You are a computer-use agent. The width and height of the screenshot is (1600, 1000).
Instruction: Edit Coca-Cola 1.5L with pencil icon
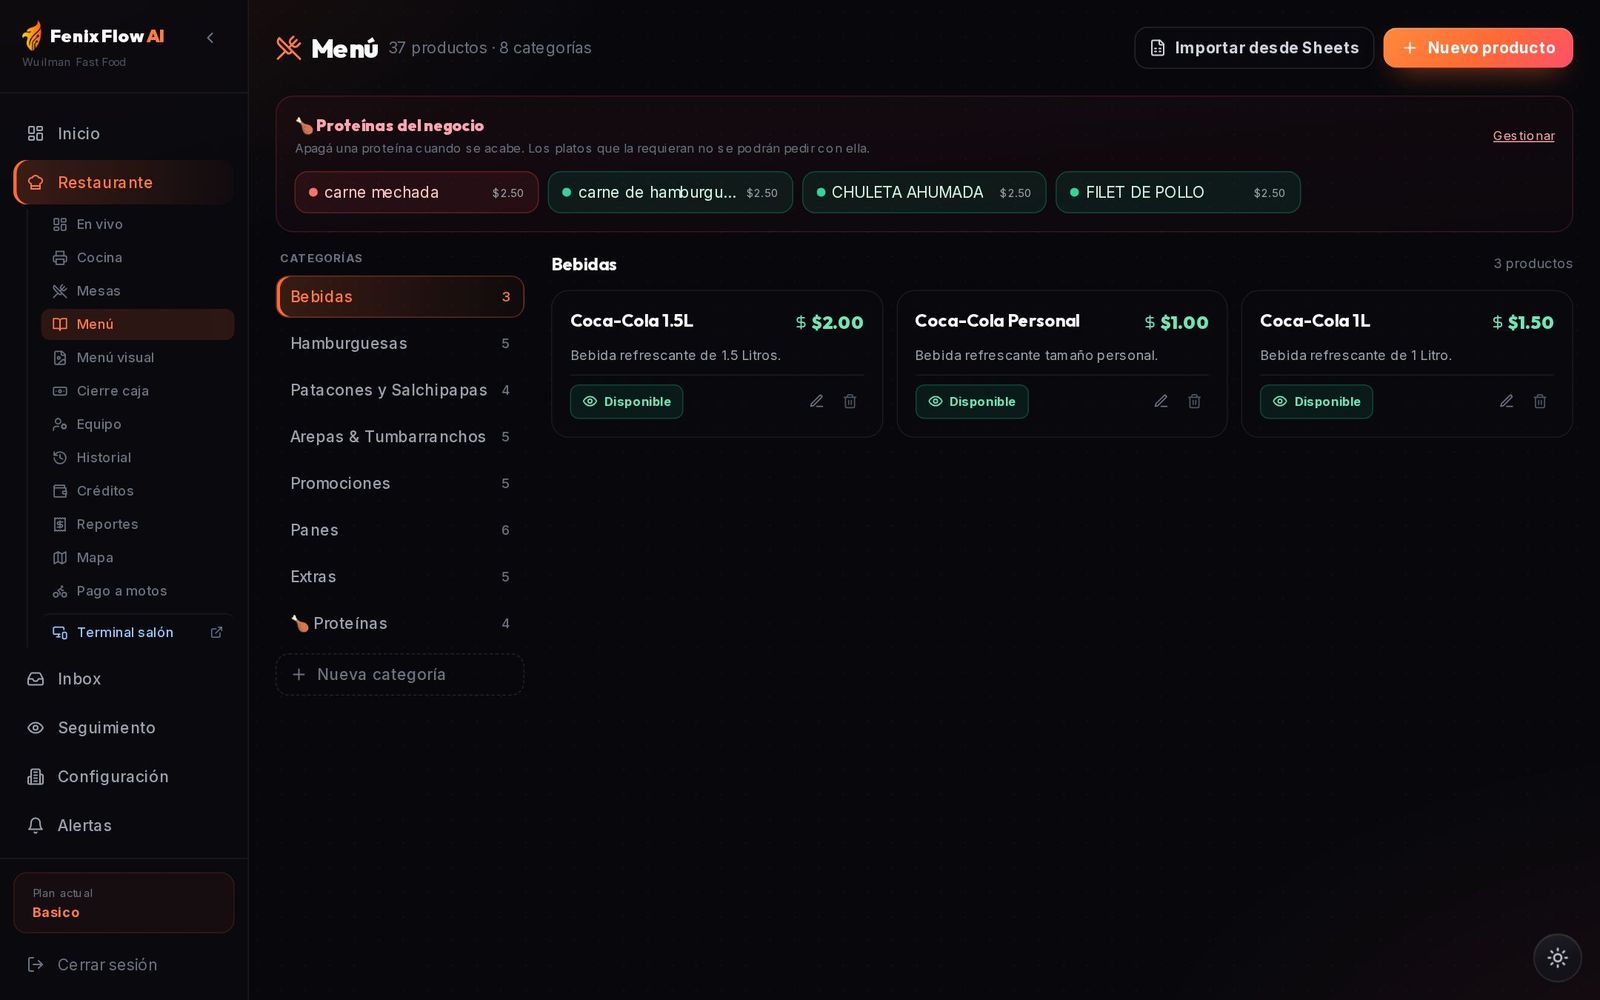817,401
